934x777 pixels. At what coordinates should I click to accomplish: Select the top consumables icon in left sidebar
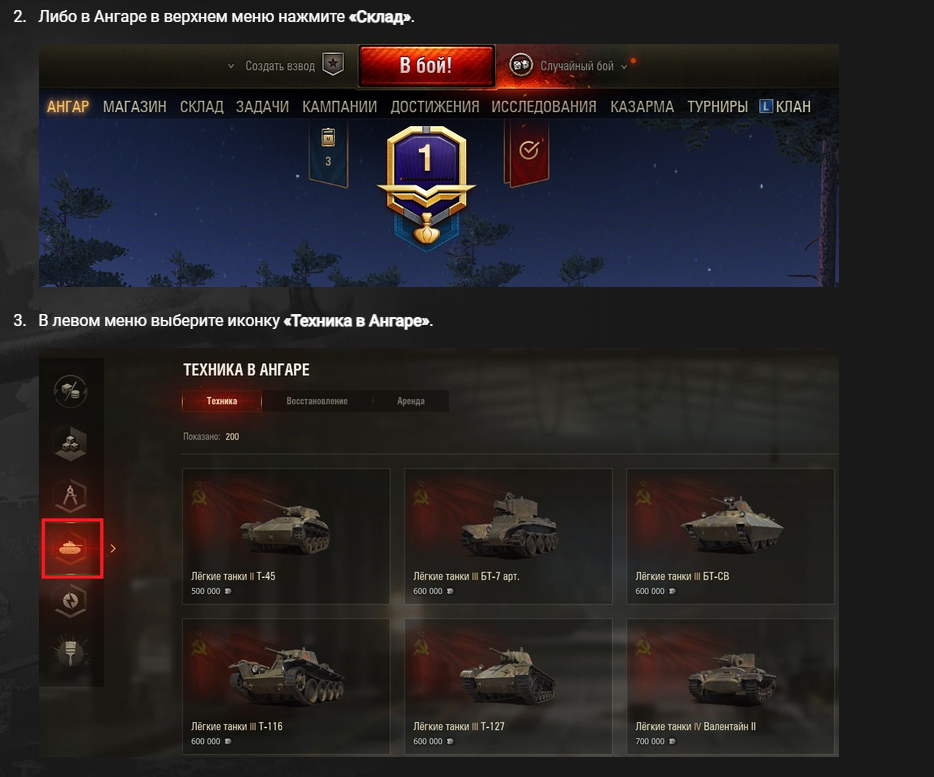(x=71, y=391)
